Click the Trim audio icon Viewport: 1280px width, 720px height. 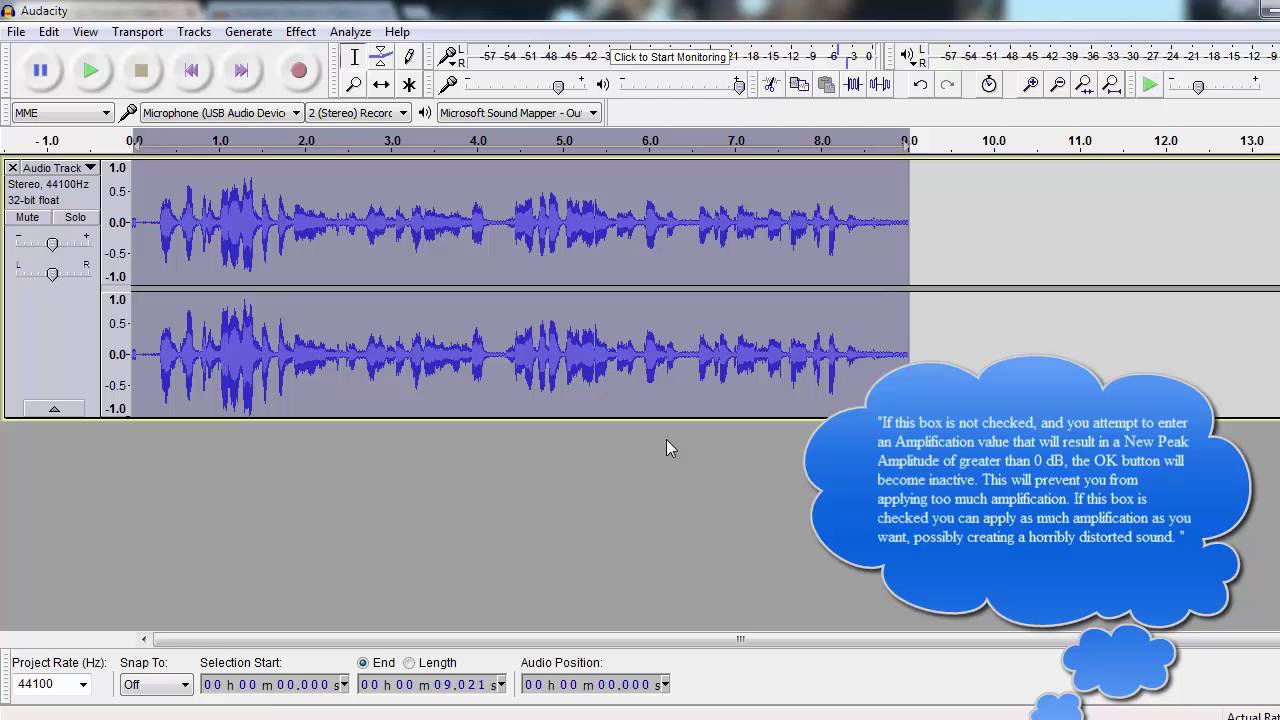coord(853,85)
